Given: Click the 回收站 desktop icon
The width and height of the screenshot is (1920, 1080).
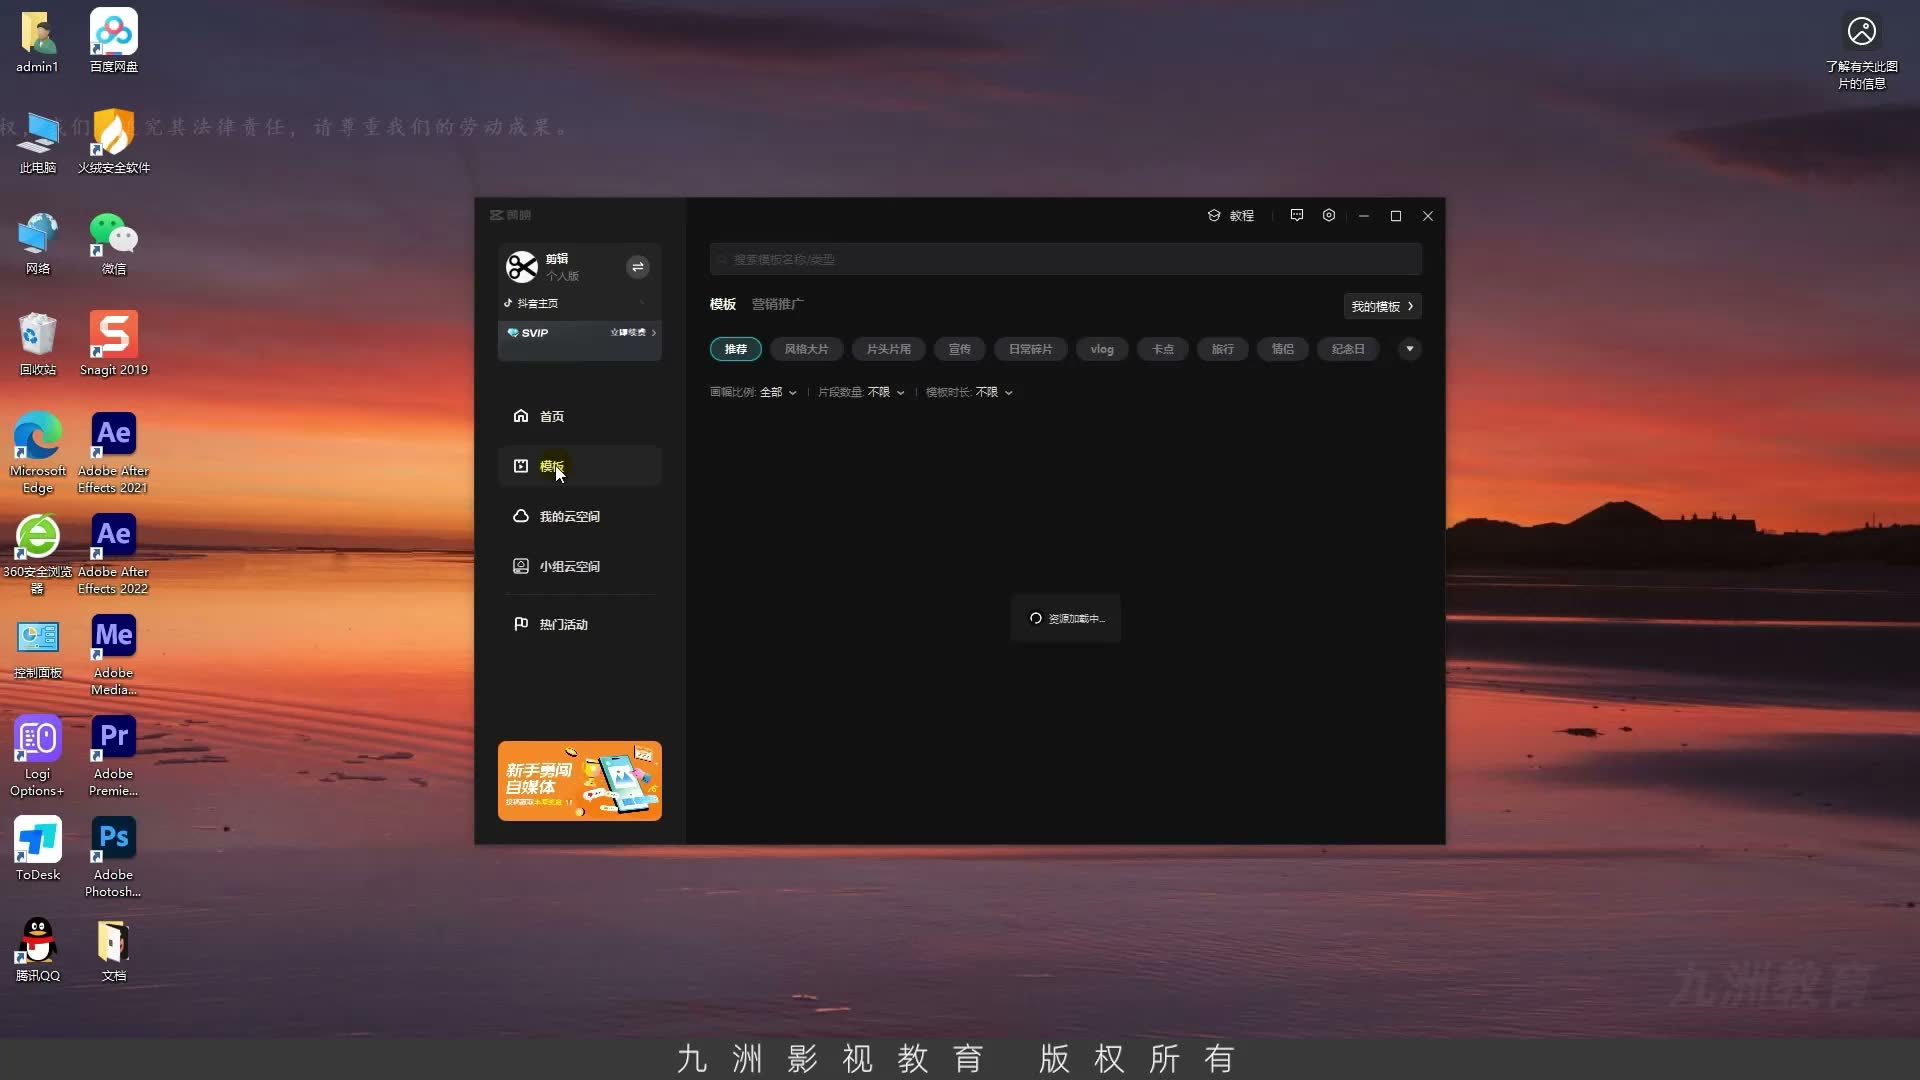Looking at the screenshot, I should [38, 344].
